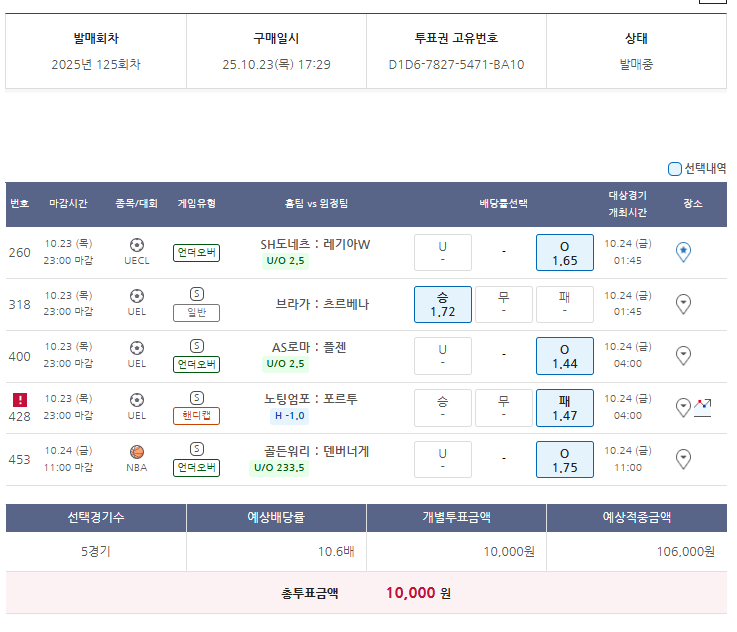Open the venue pin for NBA match 453
Screen dimensions: 737x632
[683, 459]
